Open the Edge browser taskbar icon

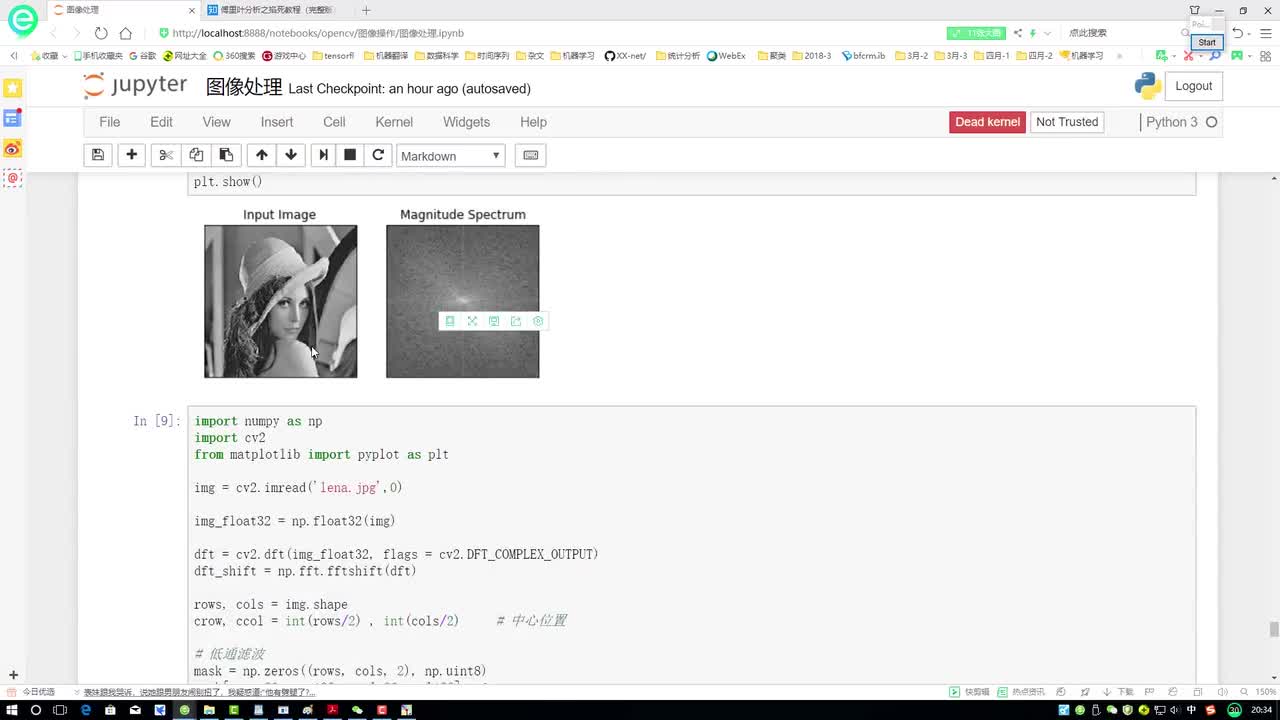tap(85, 710)
